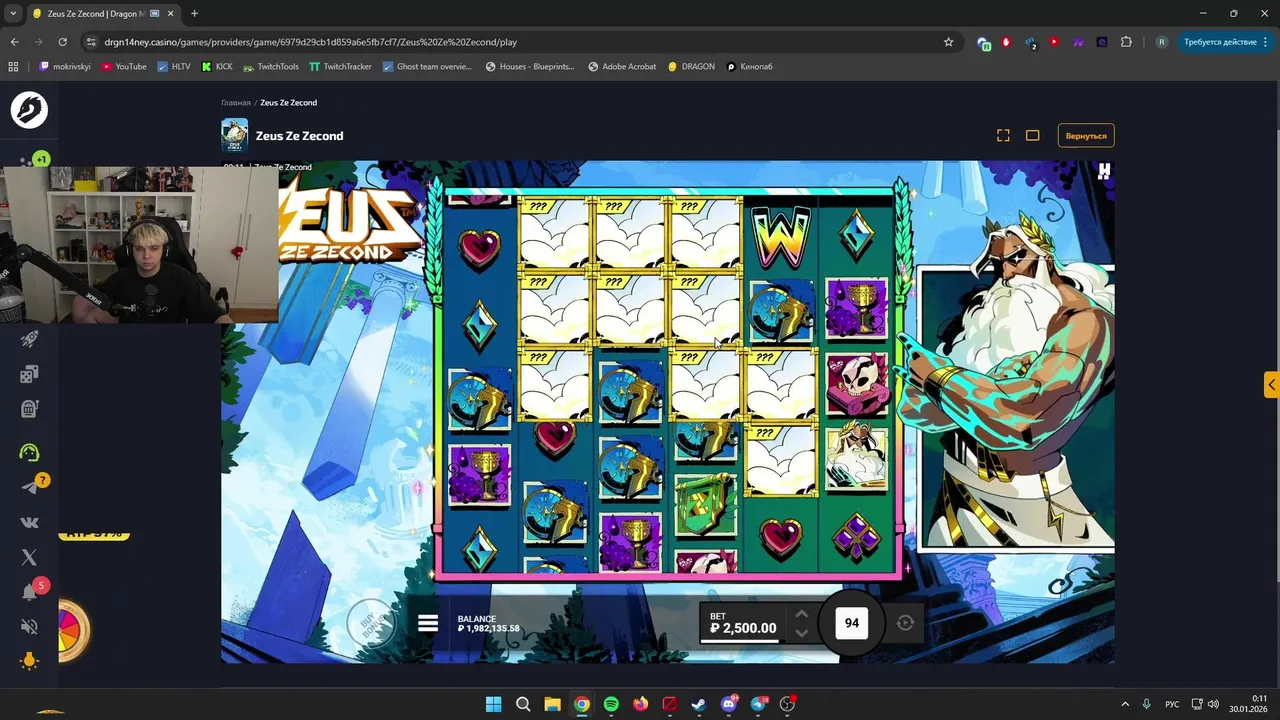This screenshot has width=1280, height=720.
Task: Open the Кинопаб bookmark
Action: [749, 66]
